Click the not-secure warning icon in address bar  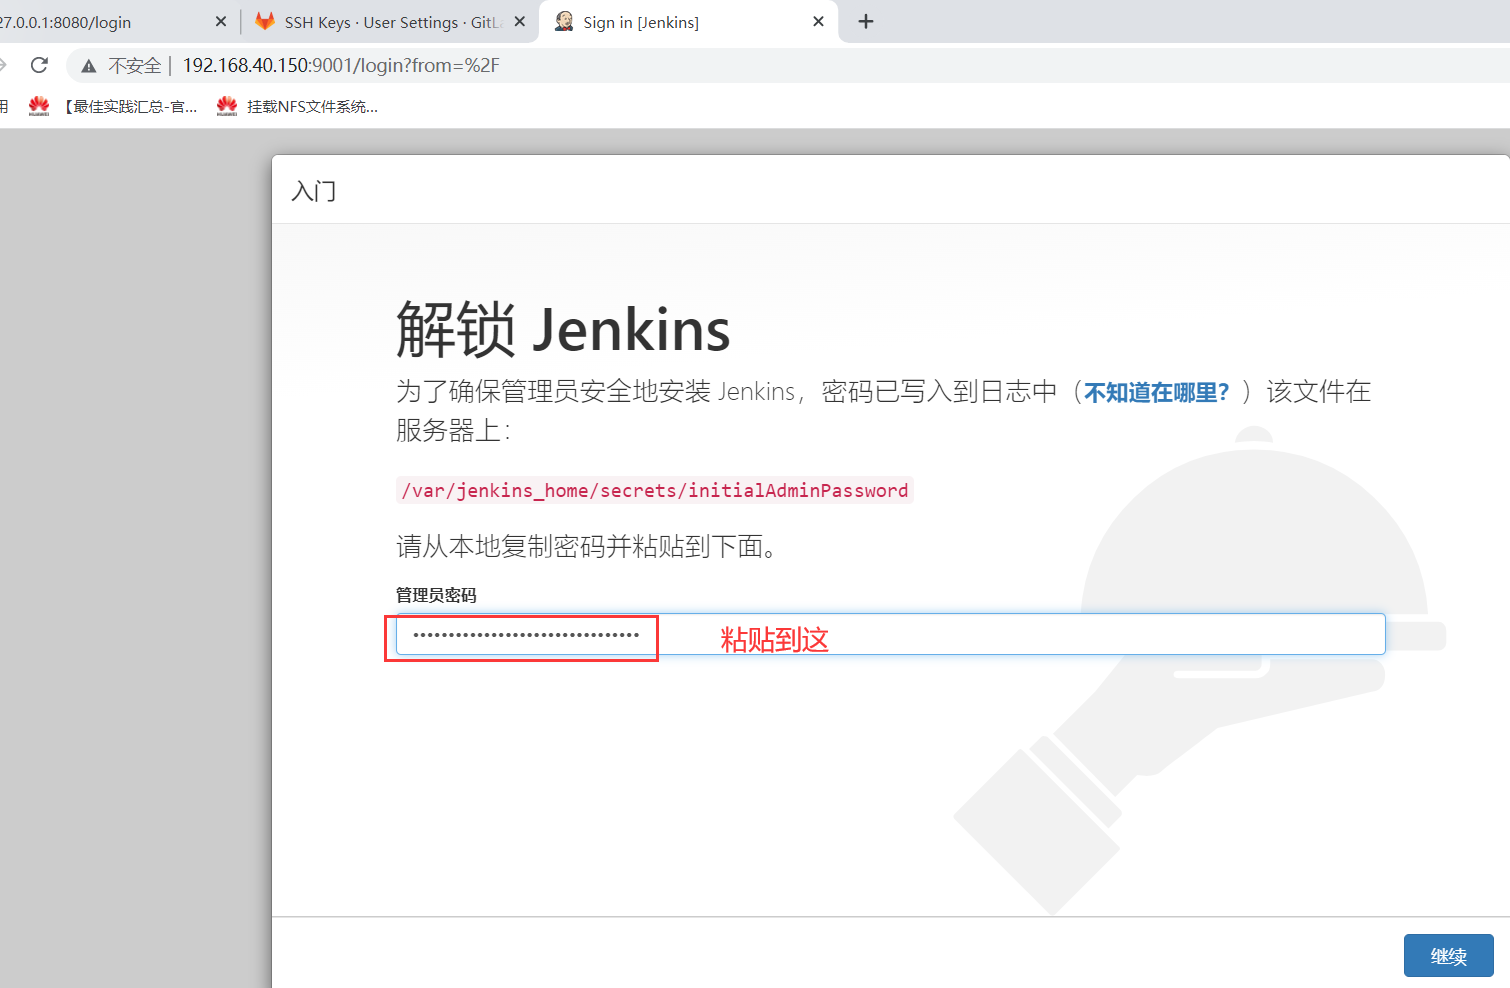click(89, 66)
